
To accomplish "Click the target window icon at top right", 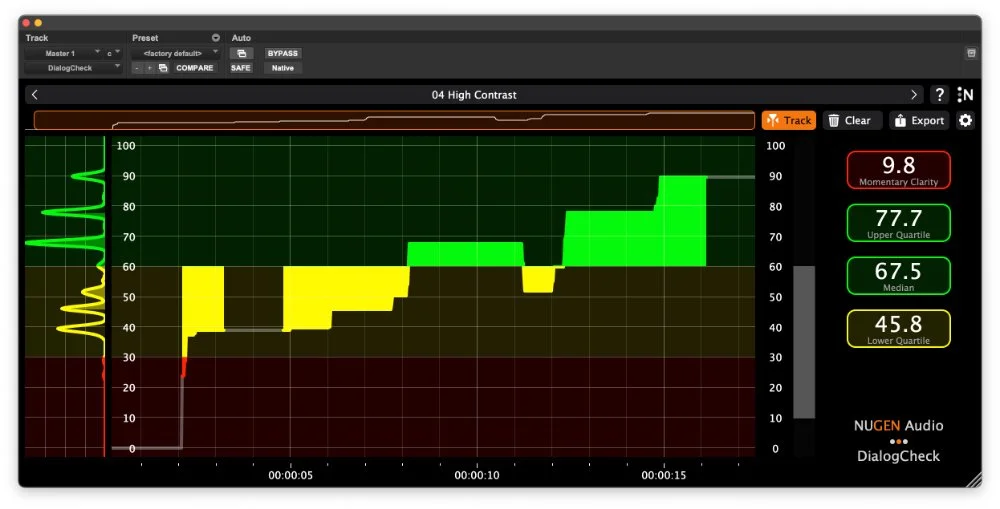I will click(x=971, y=54).
